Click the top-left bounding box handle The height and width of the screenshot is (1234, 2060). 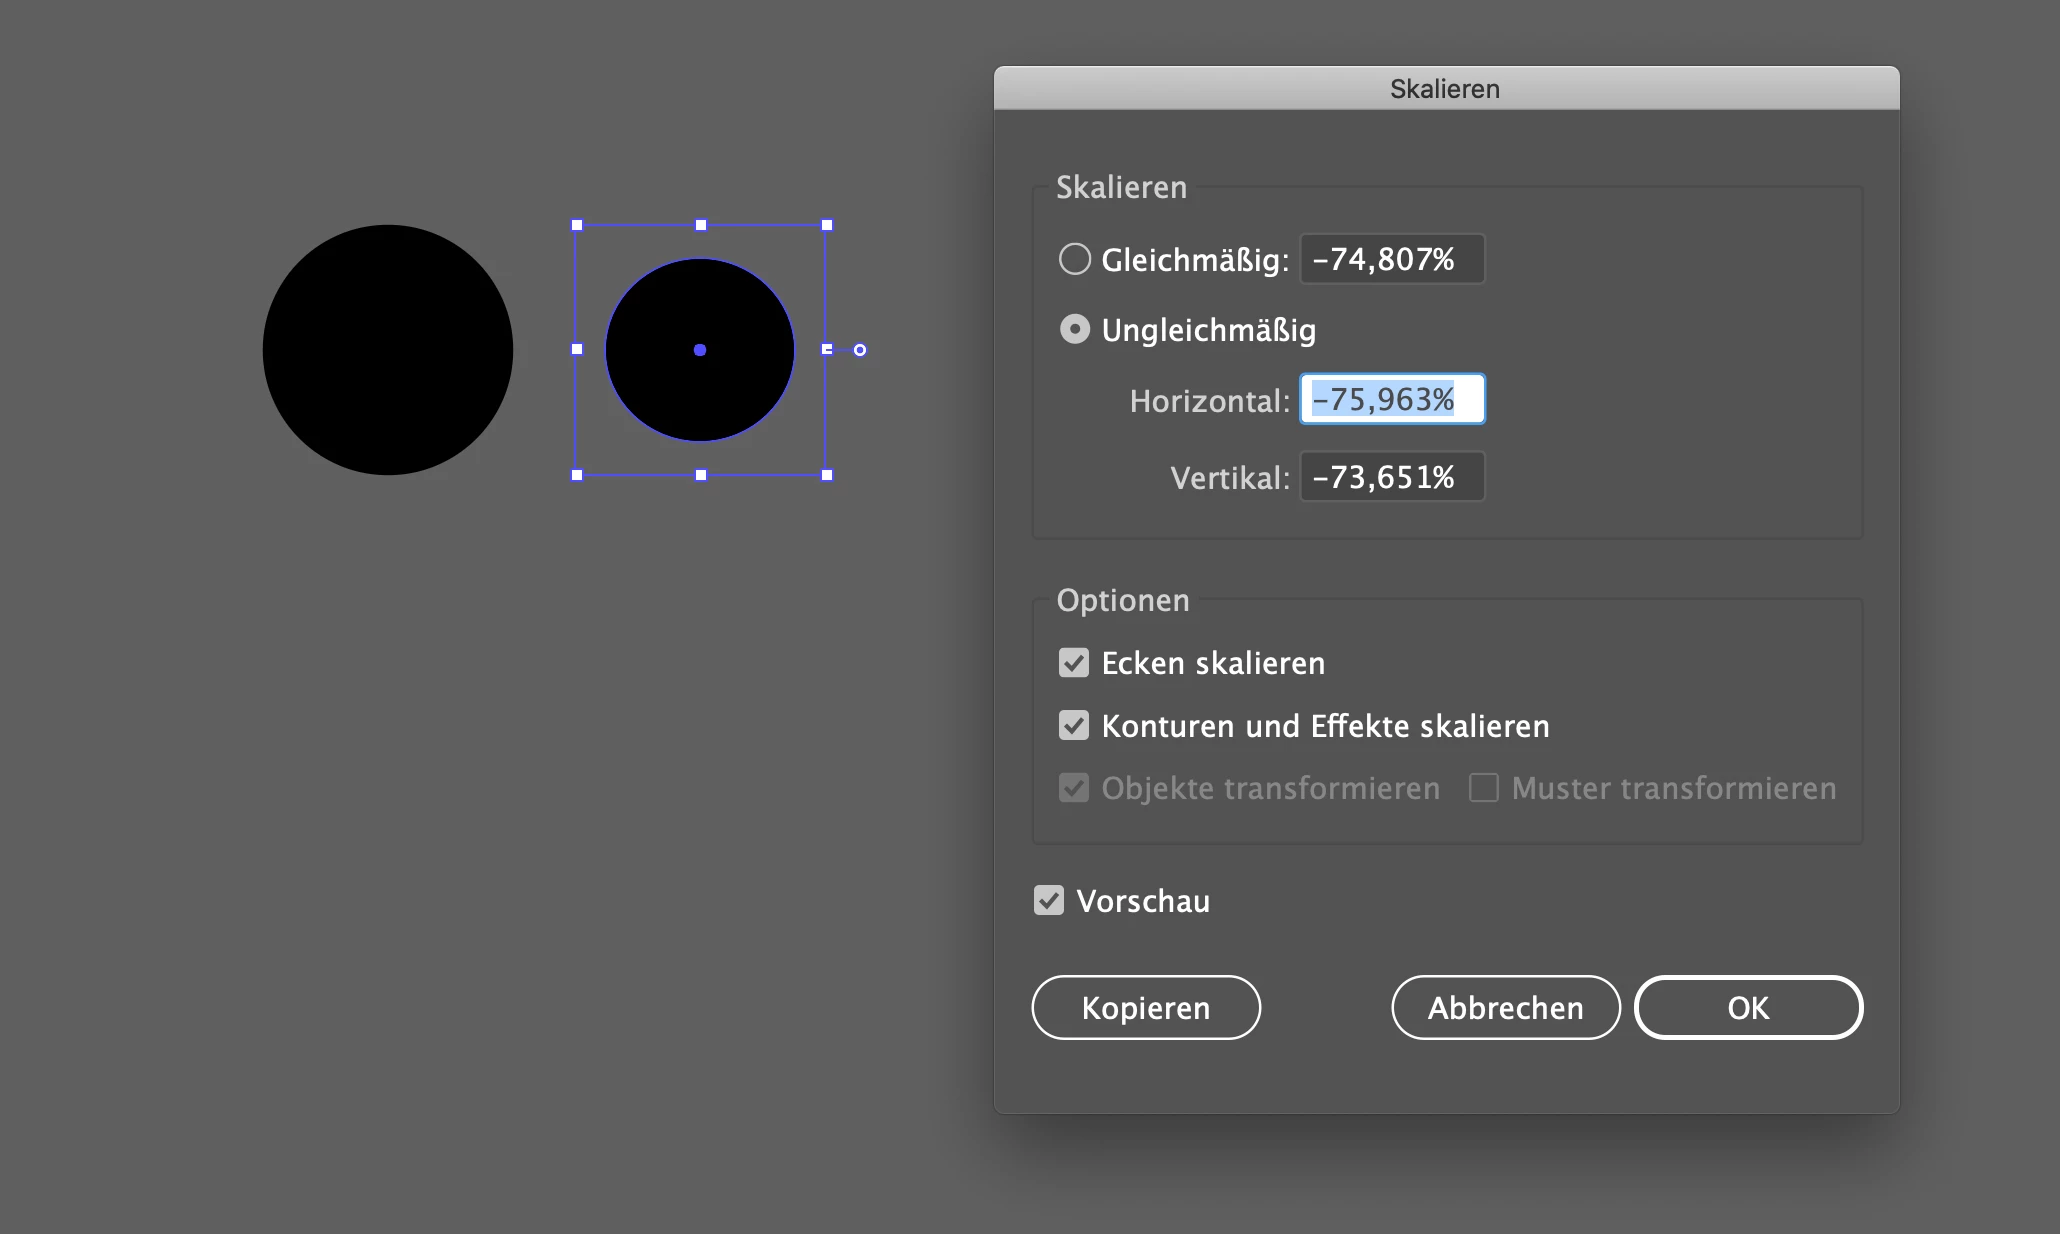(x=577, y=226)
